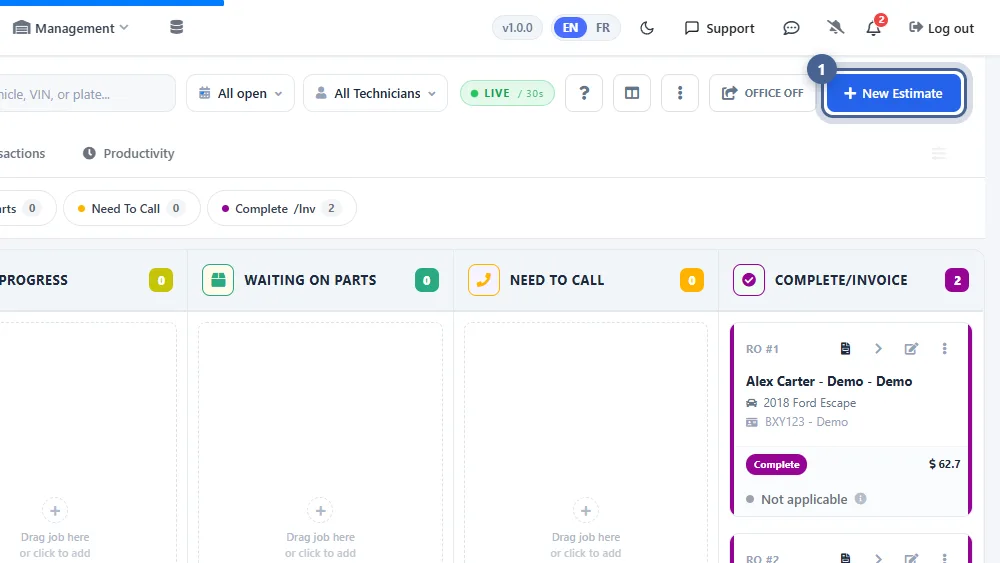Open the chat messages icon
The width and height of the screenshot is (1000, 563).
791,28
